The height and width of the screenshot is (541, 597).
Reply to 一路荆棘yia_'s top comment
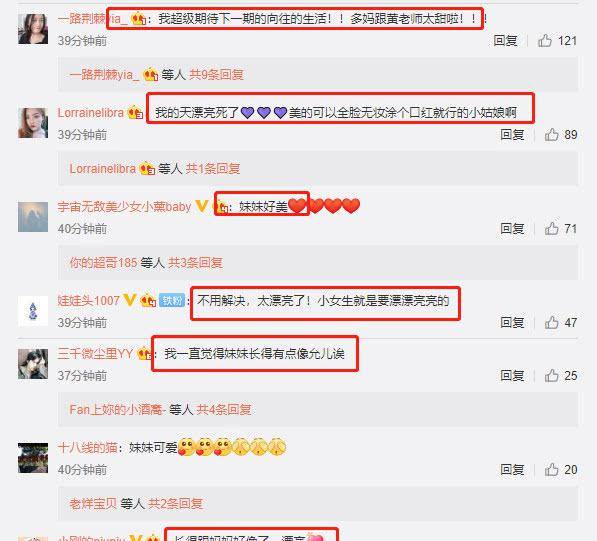505,40
